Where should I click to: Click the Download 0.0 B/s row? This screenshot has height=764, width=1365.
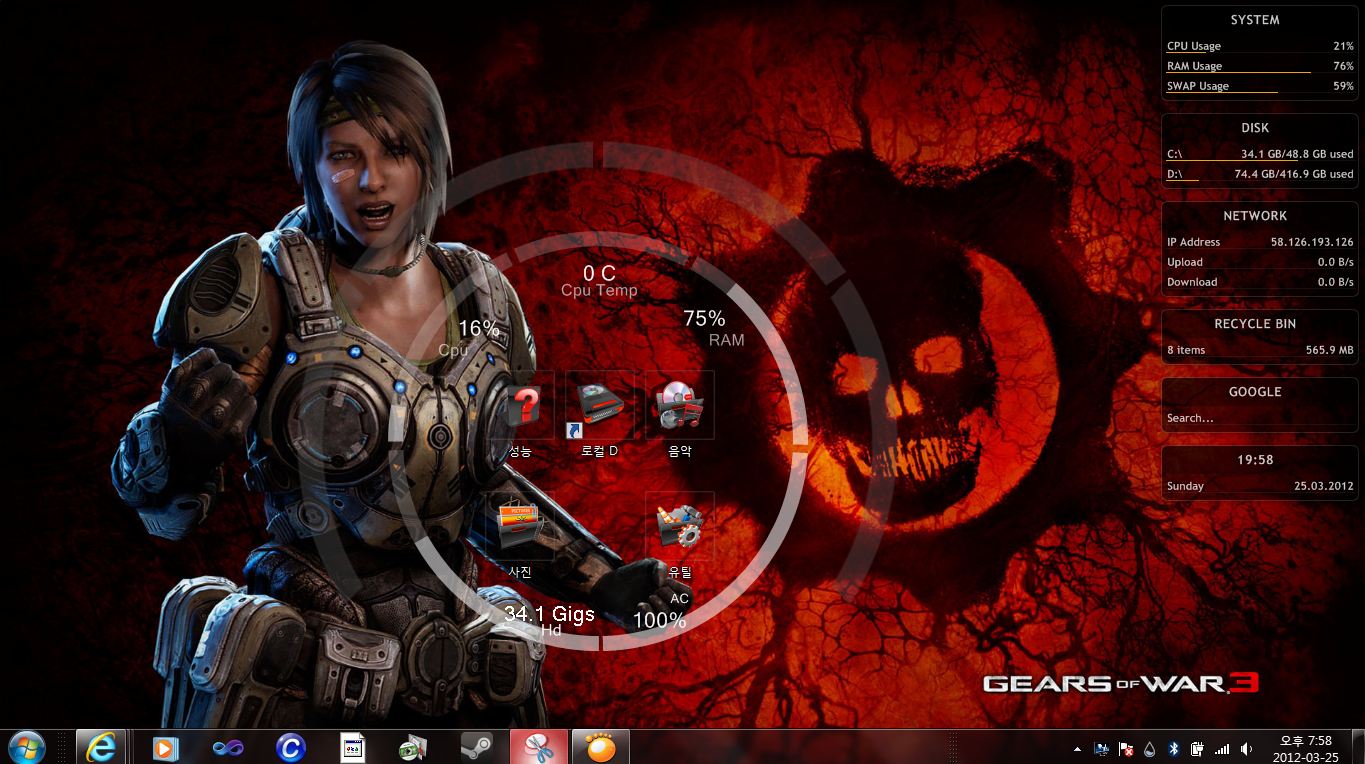pos(1260,282)
